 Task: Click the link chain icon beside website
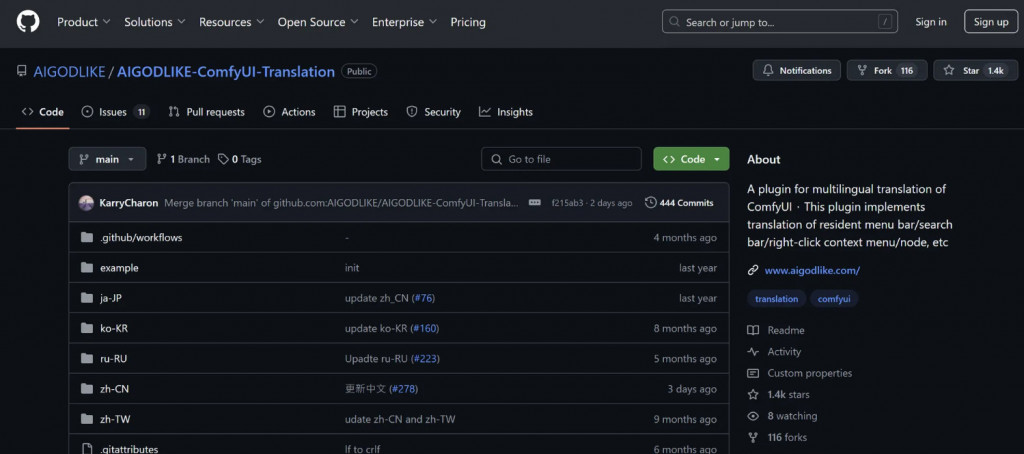[x=753, y=270]
